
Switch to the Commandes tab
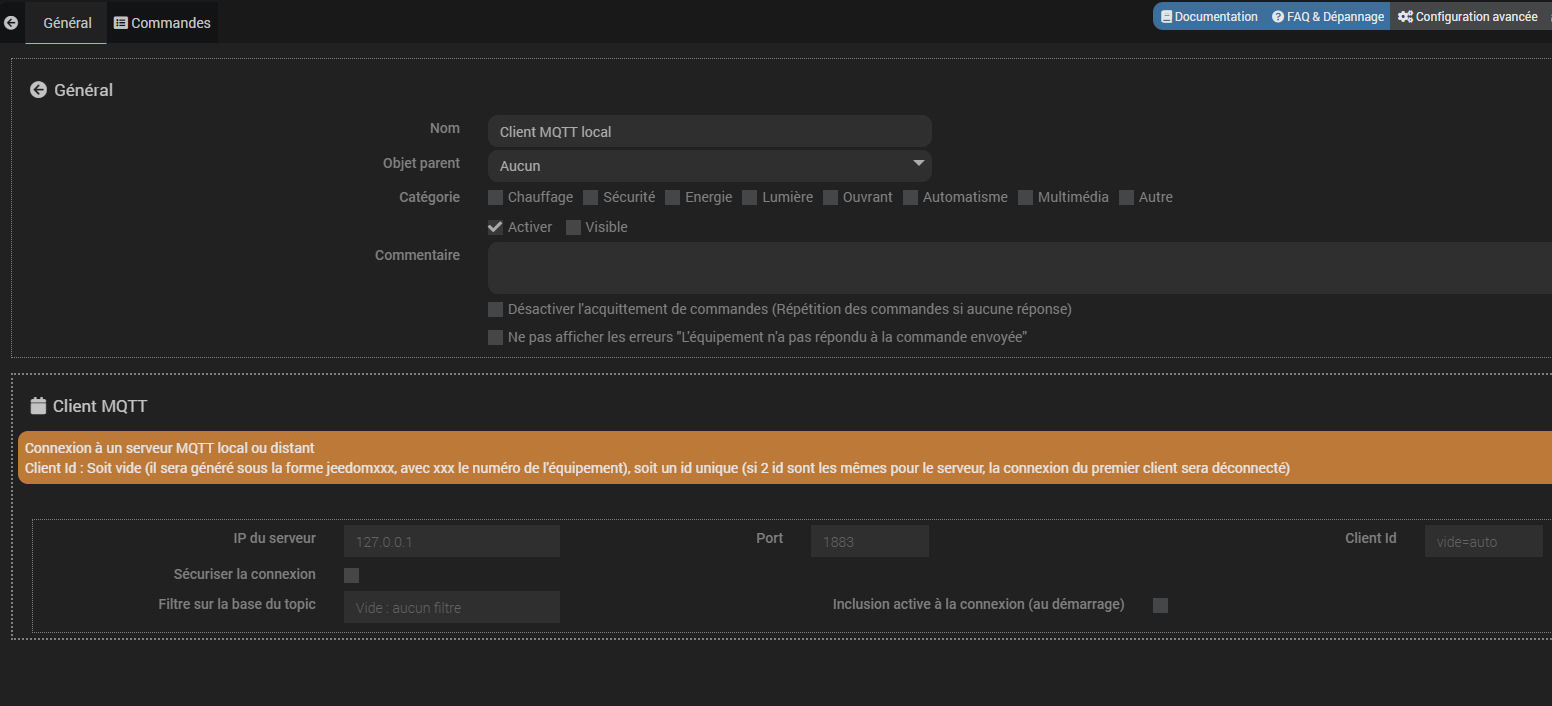[170, 23]
